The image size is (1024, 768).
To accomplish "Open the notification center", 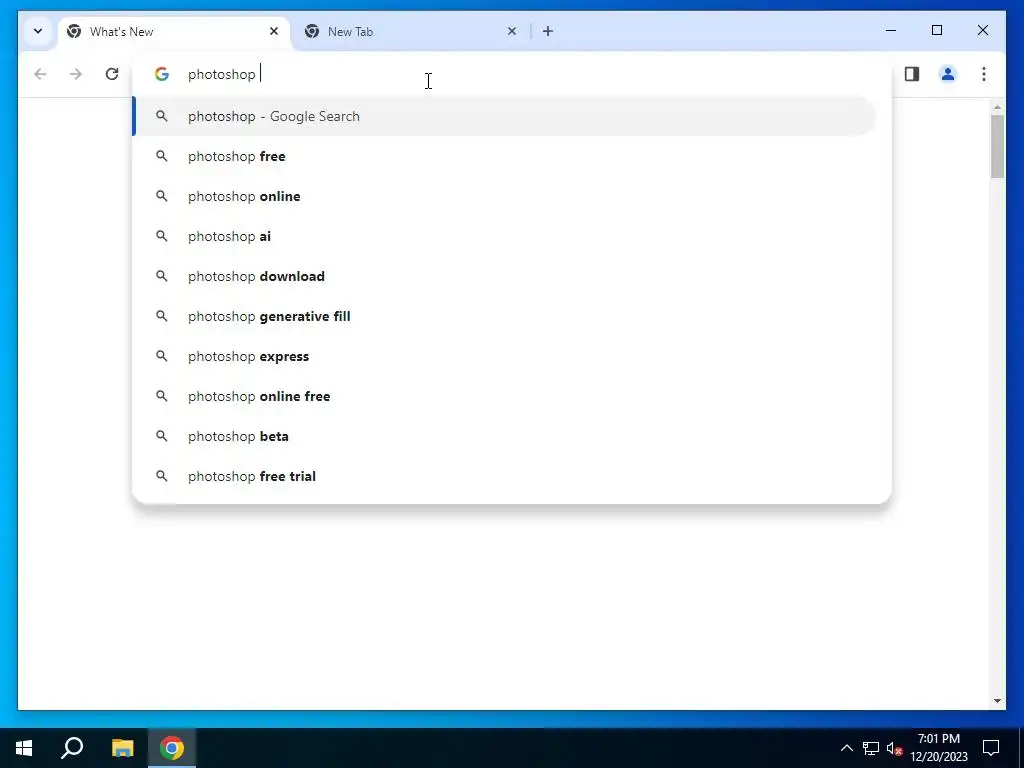I will pyautogui.click(x=991, y=748).
